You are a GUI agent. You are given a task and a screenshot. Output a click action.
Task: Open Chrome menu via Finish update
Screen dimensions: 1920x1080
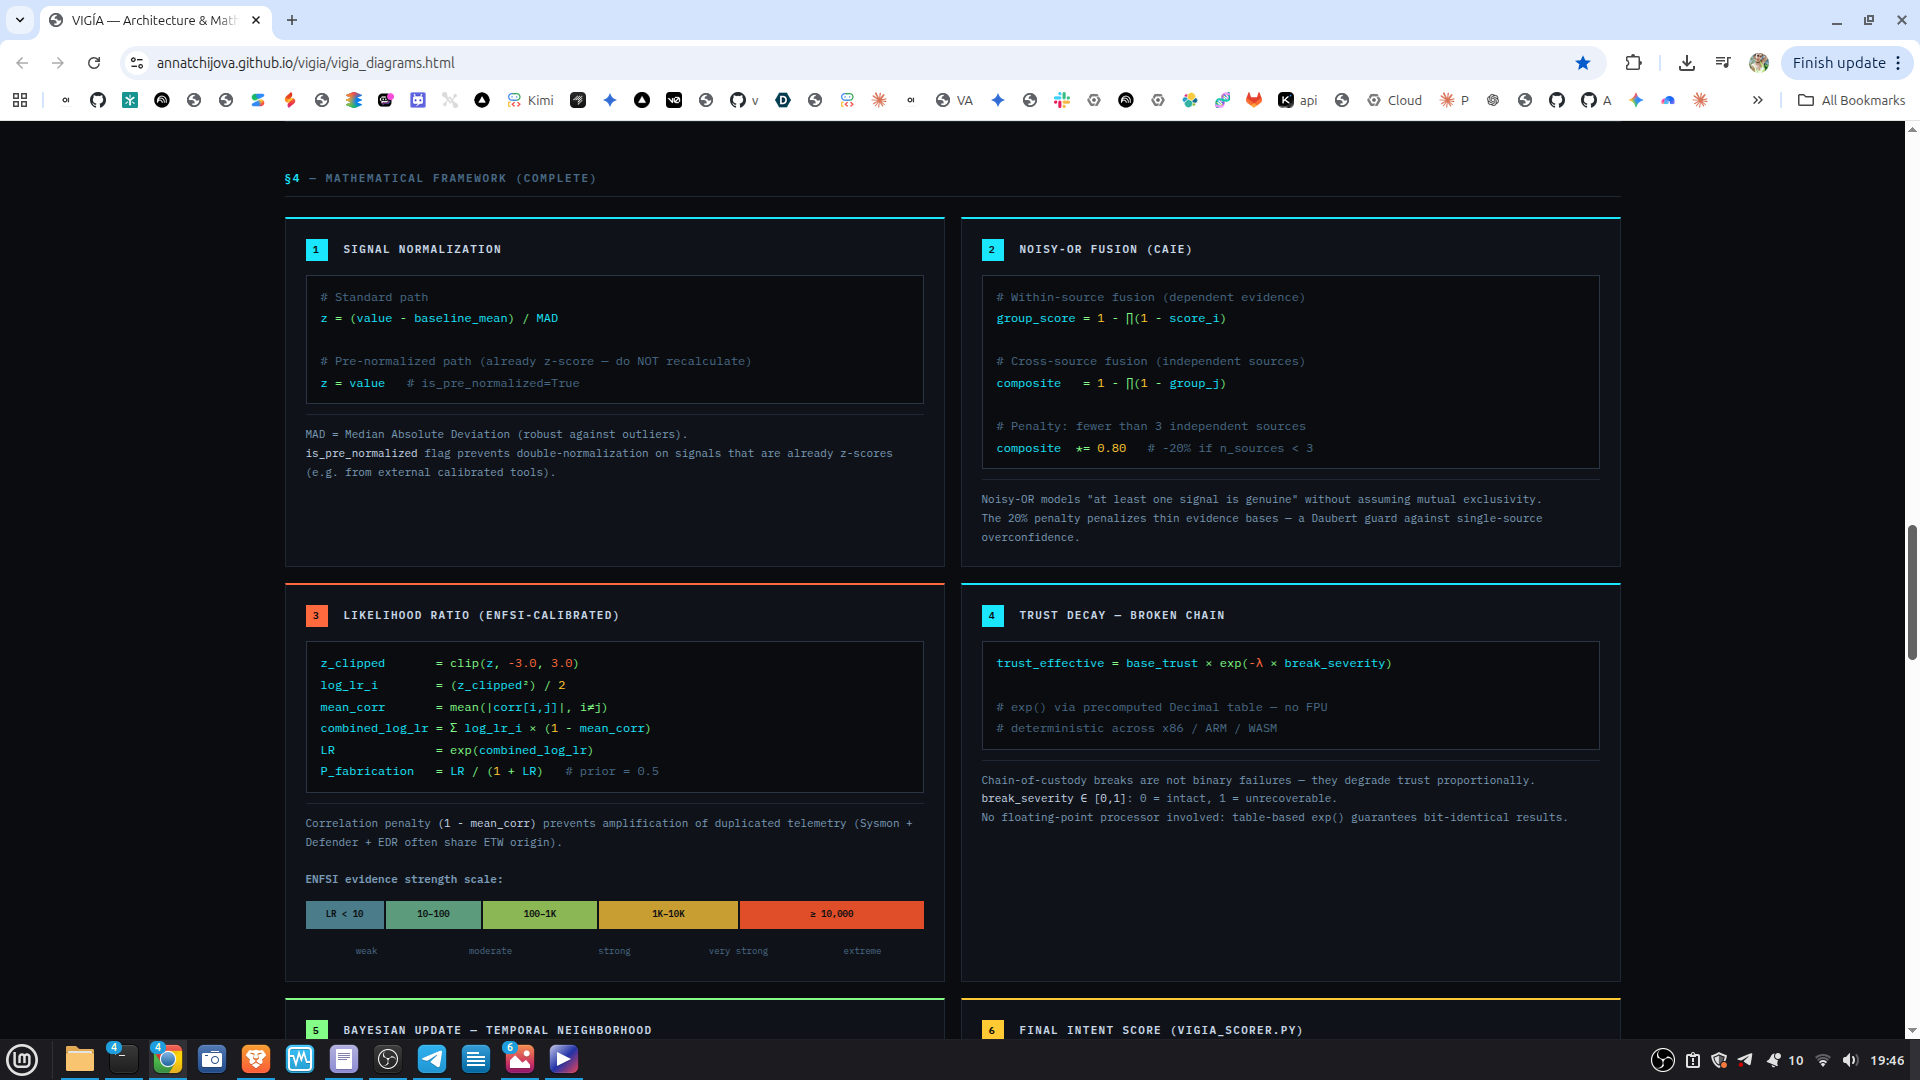[1847, 63]
